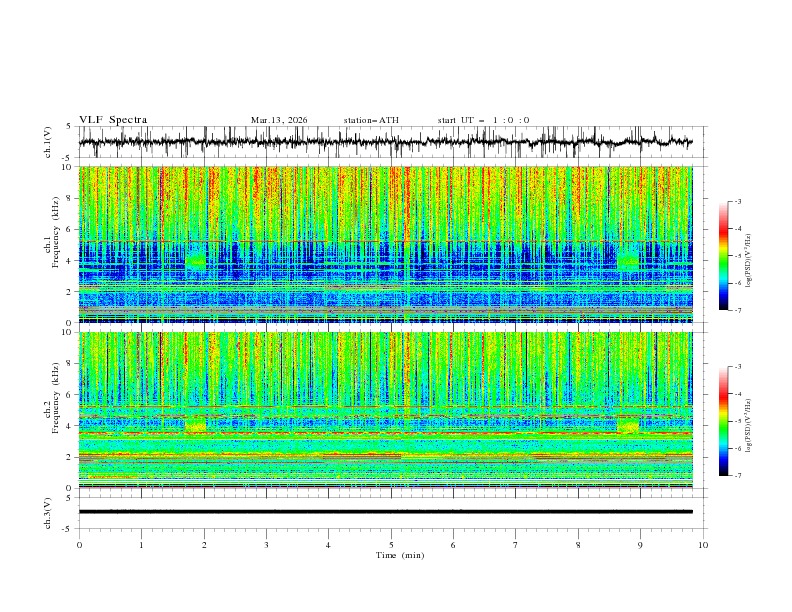
Task: Click the ch.3 flat black waveform band
Action: pyautogui.click(x=385, y=512)
